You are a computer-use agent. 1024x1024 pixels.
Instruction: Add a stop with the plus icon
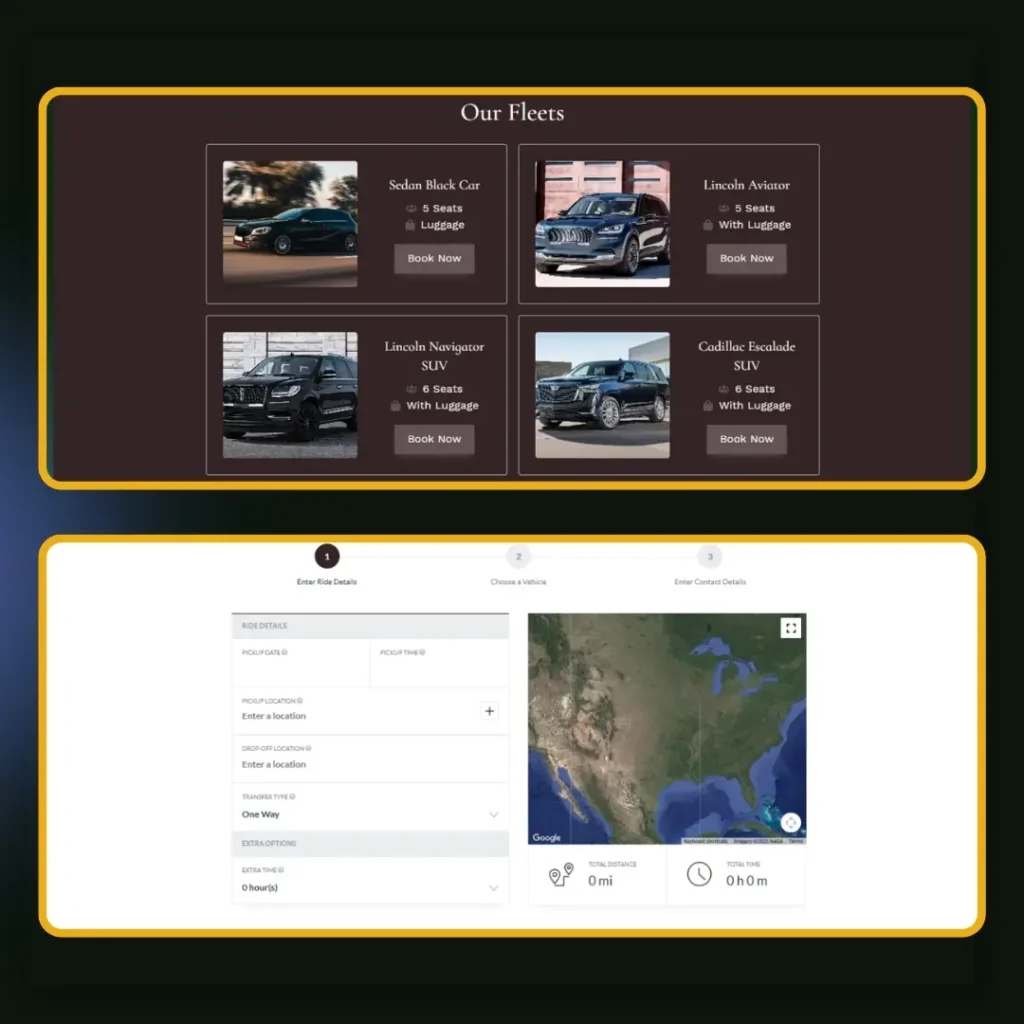click(489, 711)
